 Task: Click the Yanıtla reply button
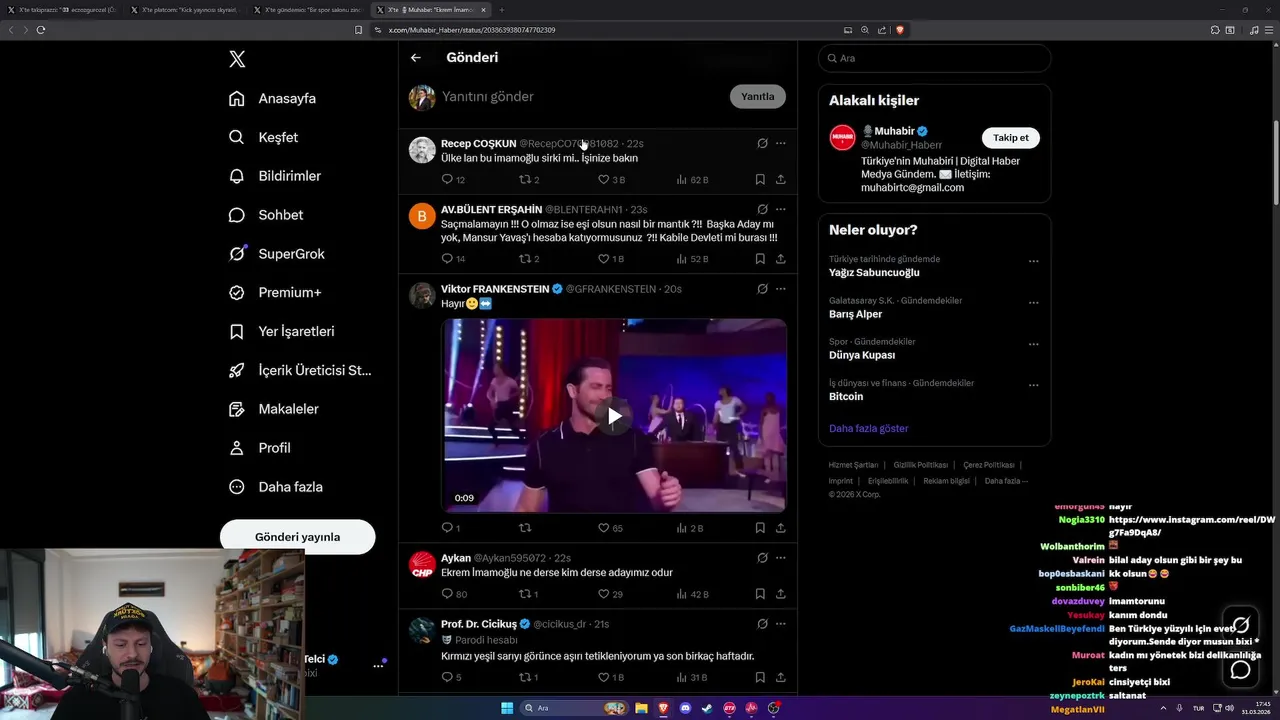(x=758, y=97)
